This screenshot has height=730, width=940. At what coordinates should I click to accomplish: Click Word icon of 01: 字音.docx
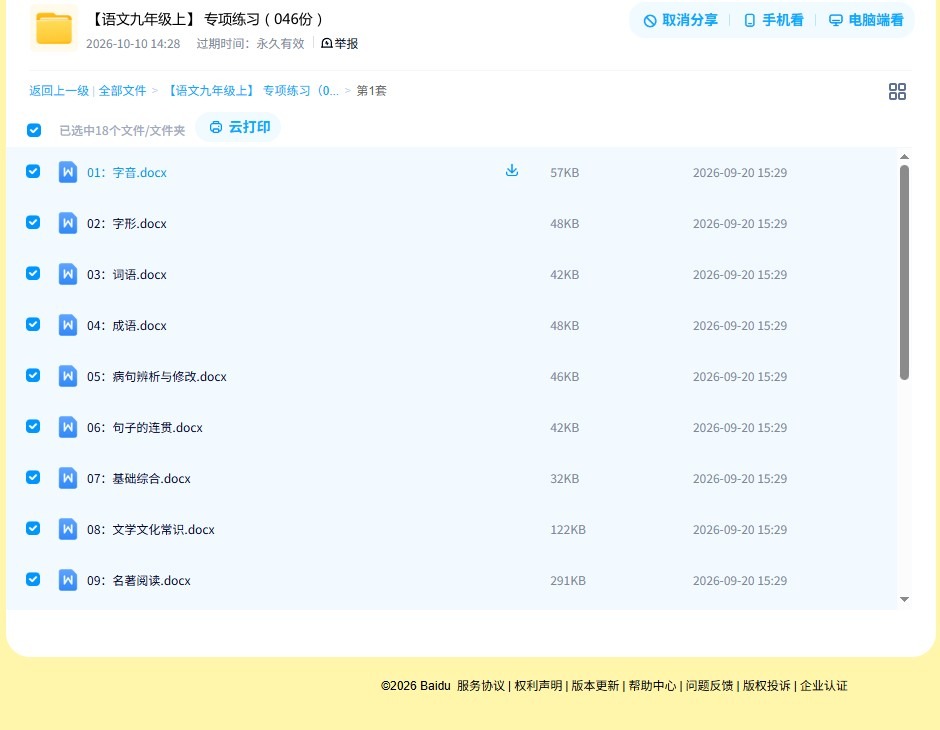pos(68,172)
